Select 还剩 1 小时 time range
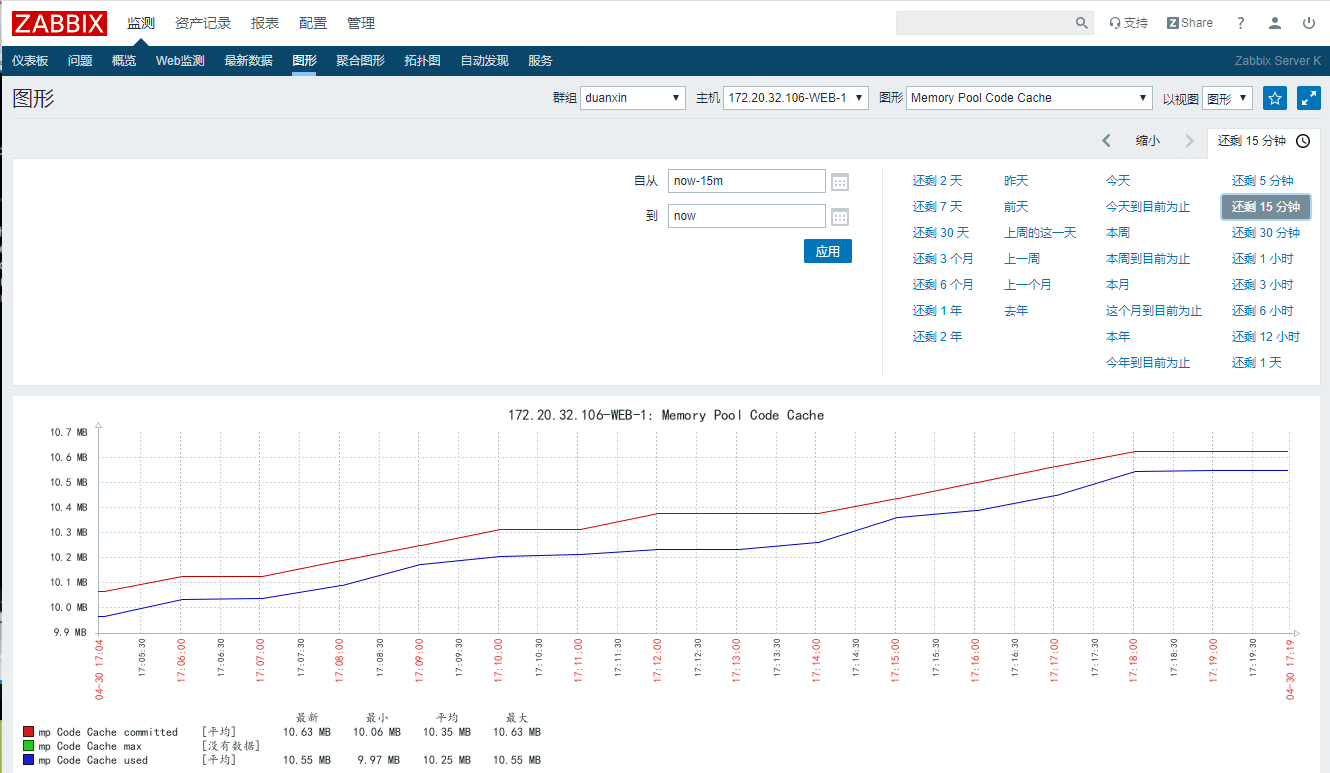Viewport: 1330px width, 773px height. (x=1262, y=259)
